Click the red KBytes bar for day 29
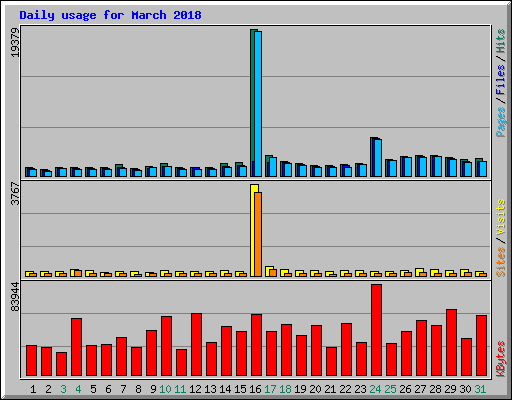Screen dimensions: 512x400 tap(451, 342)
